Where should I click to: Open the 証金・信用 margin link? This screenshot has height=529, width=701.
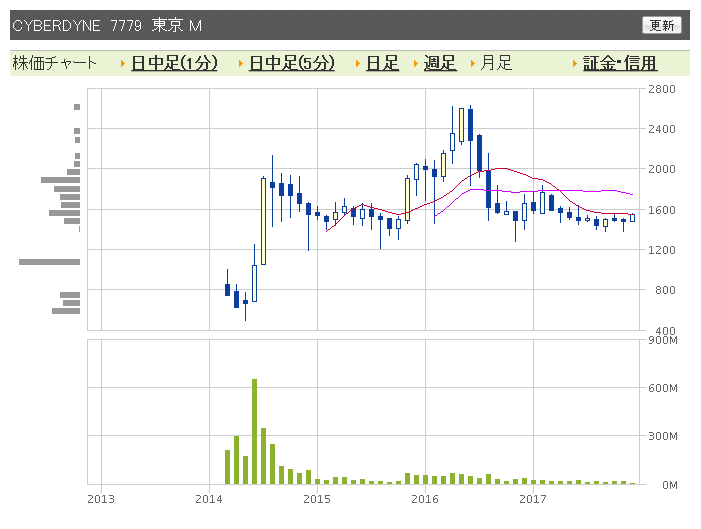620,63
